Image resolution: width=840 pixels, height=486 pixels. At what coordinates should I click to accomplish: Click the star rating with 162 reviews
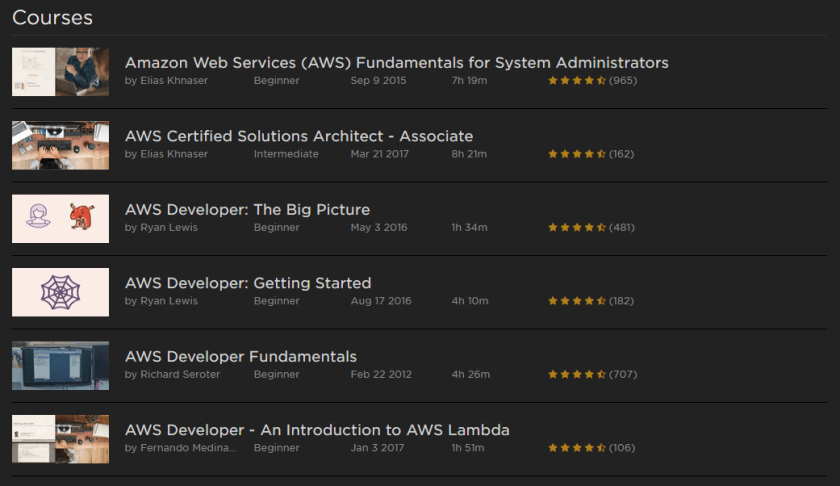coord(577,155)
